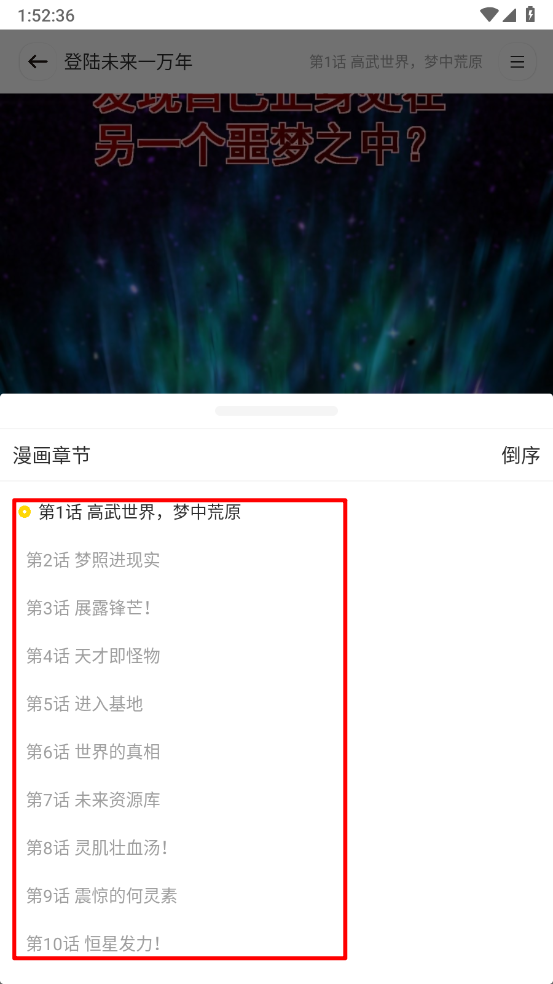Open chapter 第10话 恒星发力！
Image resolution: width=553 pixels, height=984 pixels.
pos(94,943)
